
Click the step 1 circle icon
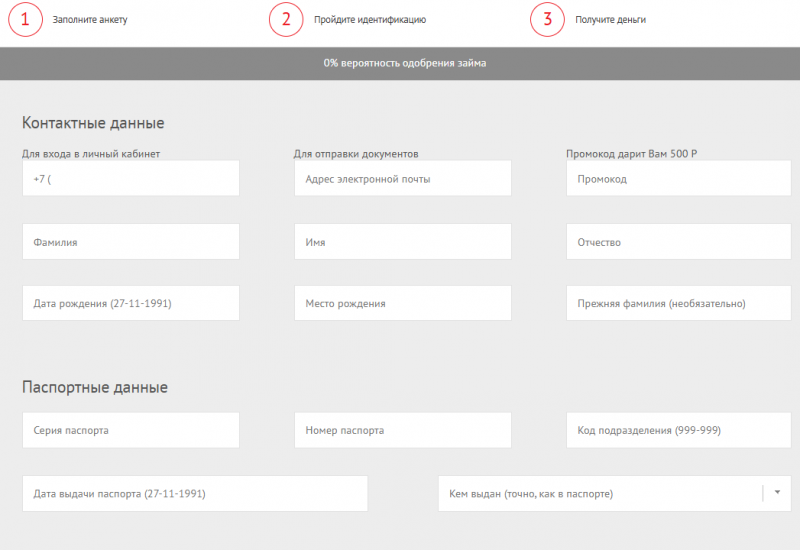(25, 19)
